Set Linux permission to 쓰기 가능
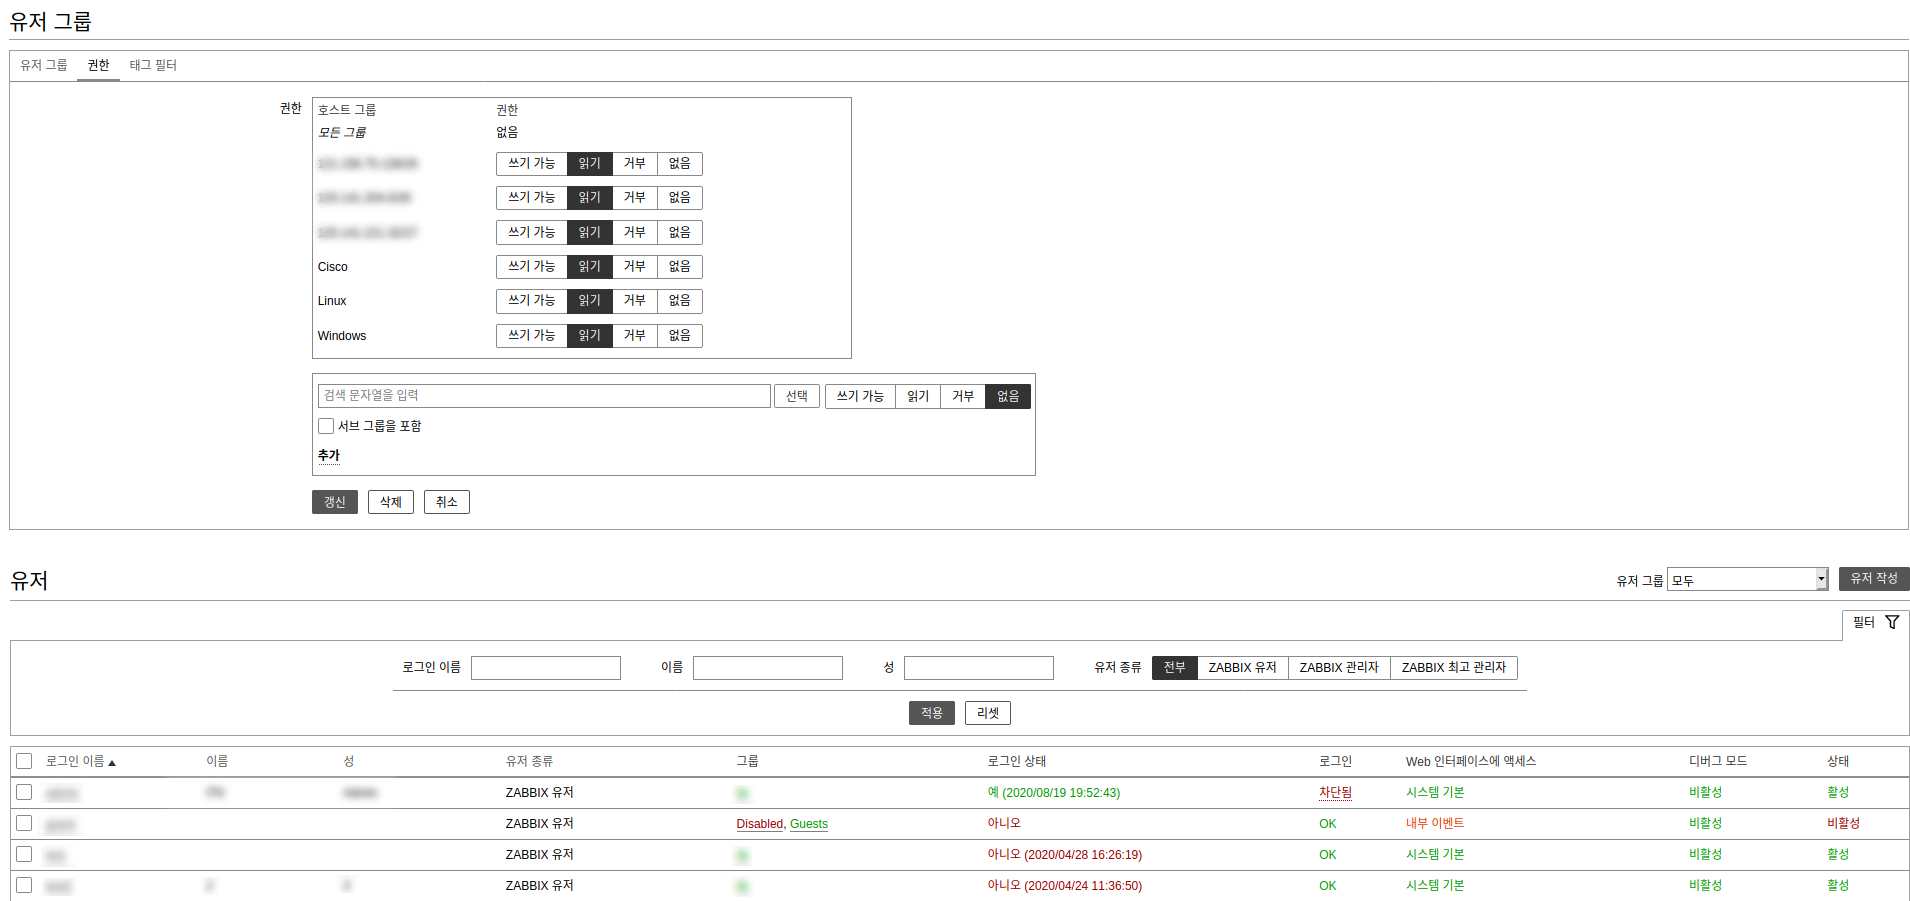Viewport: 1910px width, 901px height. (x=531, y=301)
